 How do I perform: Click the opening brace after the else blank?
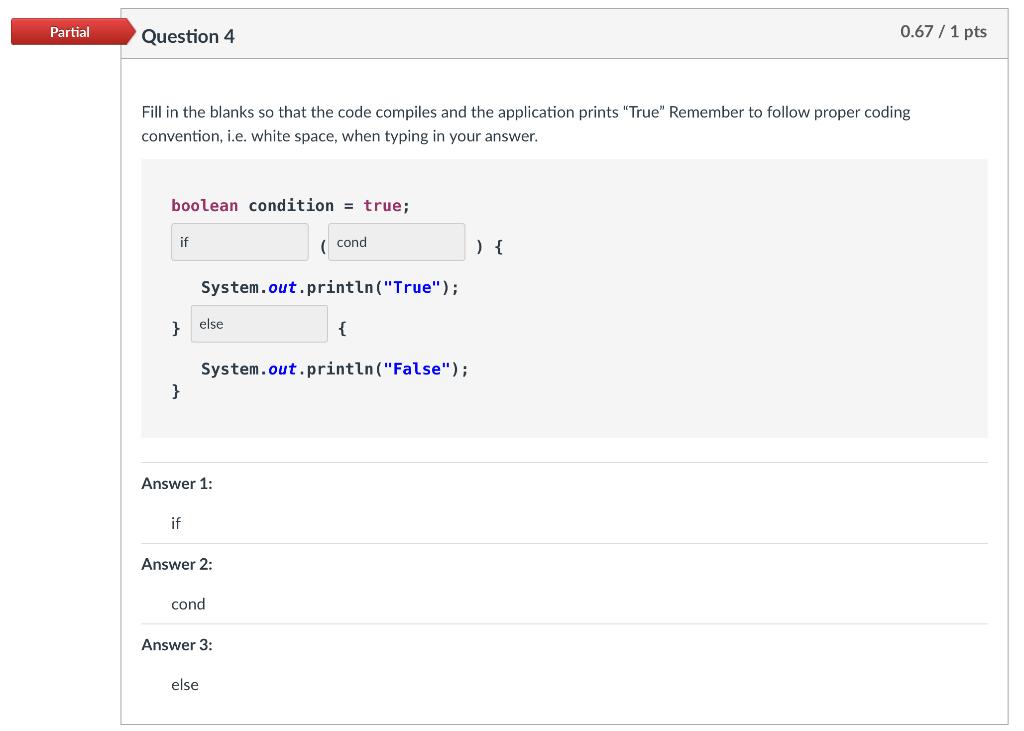coord(343,328)
